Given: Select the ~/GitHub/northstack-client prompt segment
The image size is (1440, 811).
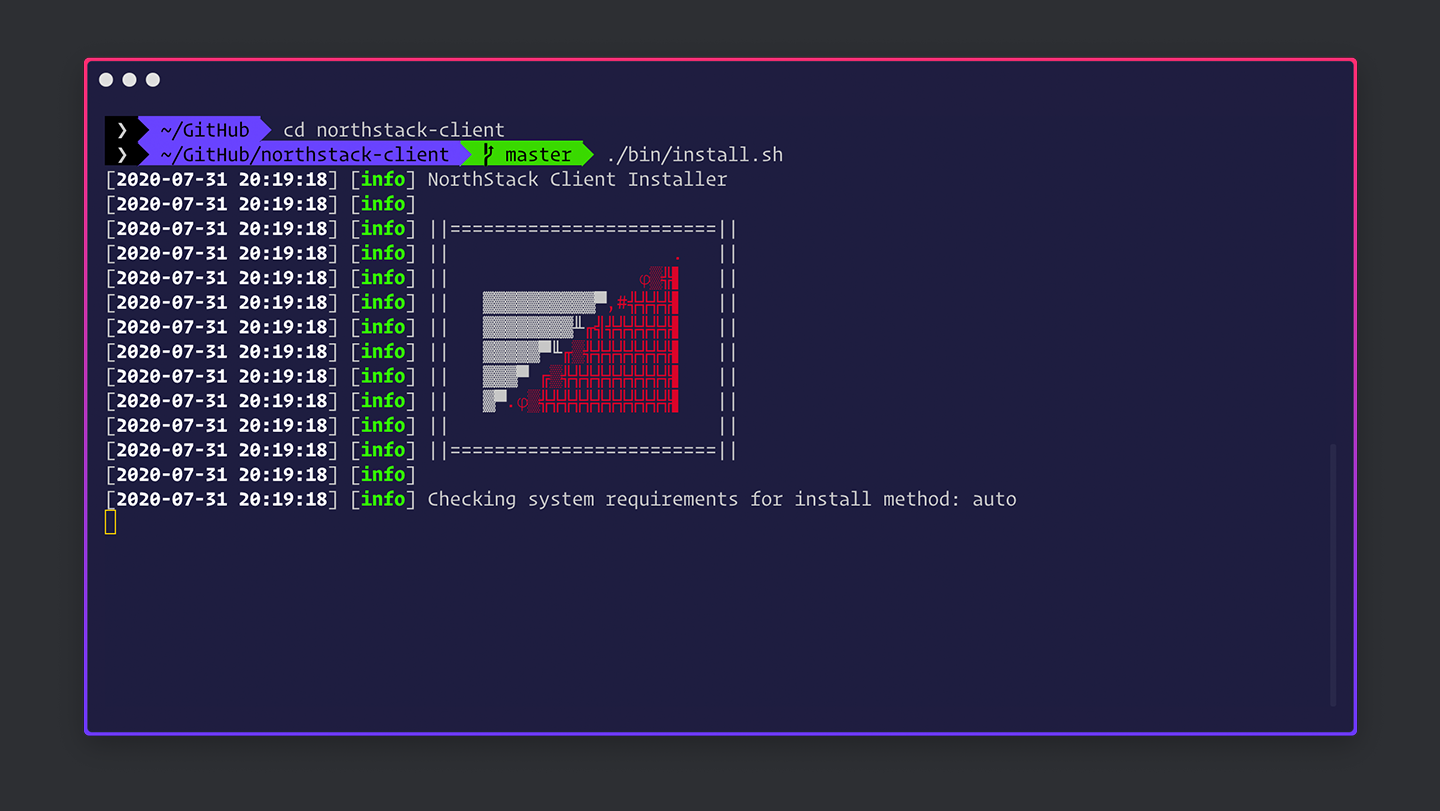Looking at the screenshot, I should coord(304,154).
